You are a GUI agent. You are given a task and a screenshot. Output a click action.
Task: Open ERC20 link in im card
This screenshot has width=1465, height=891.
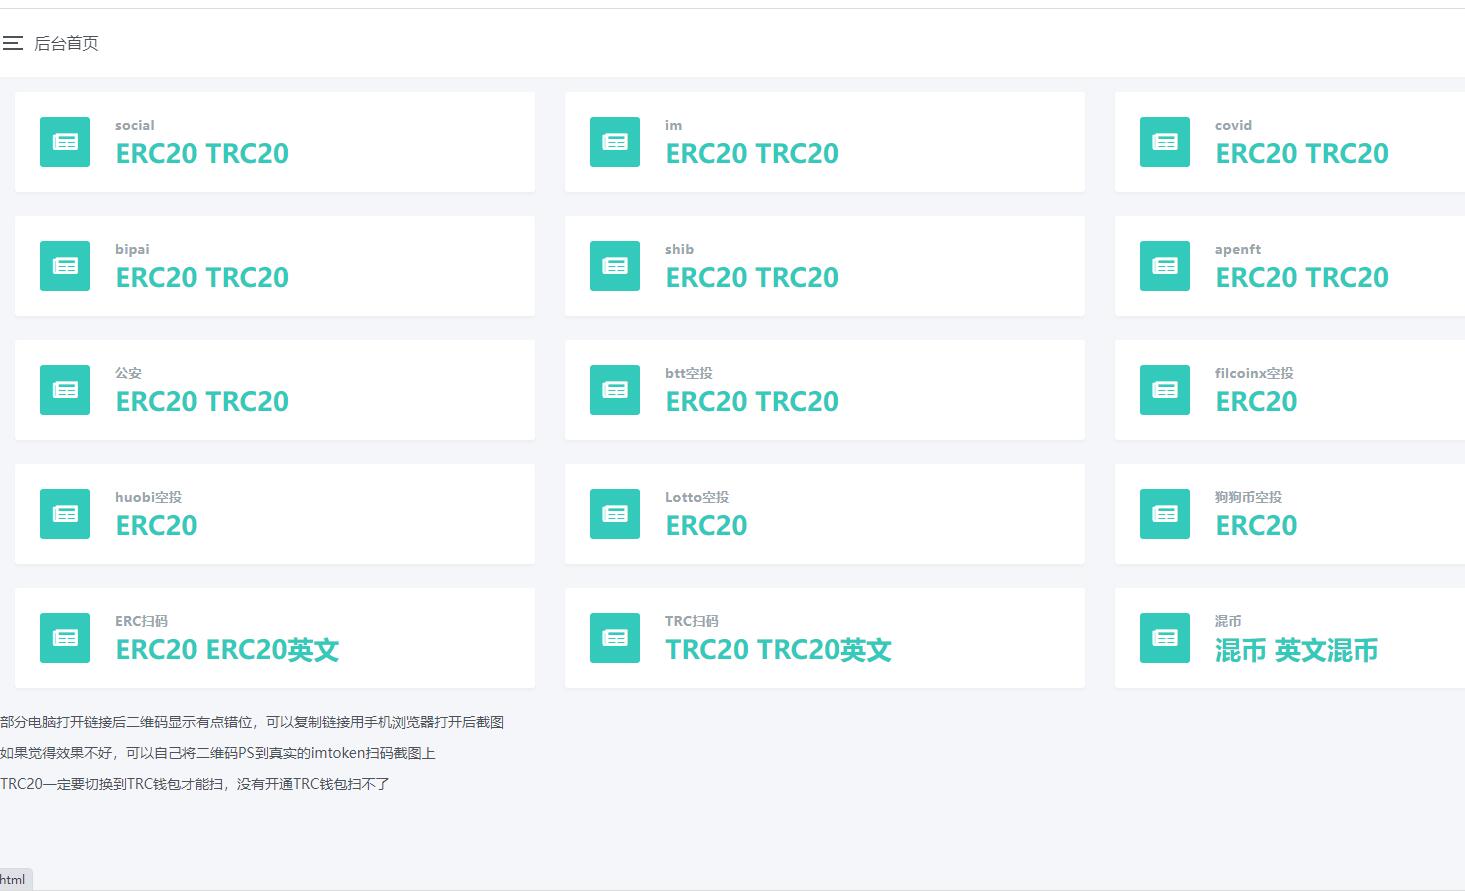point(706,154)
